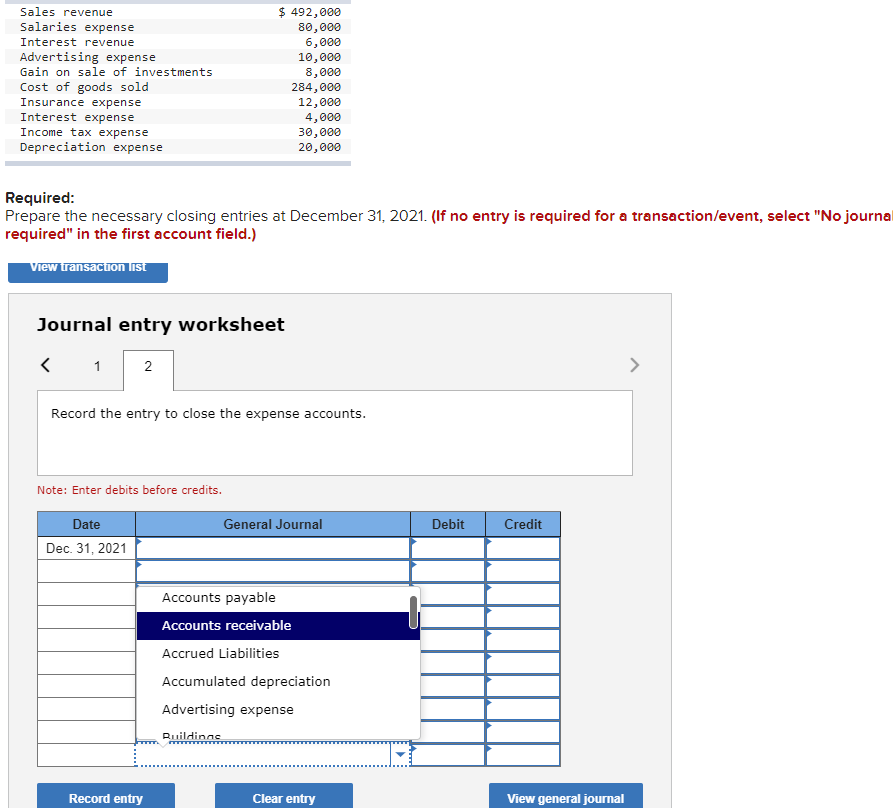Click the Dec. 31, 2021 date cell

pyautogui.click(x=87, y=548)
